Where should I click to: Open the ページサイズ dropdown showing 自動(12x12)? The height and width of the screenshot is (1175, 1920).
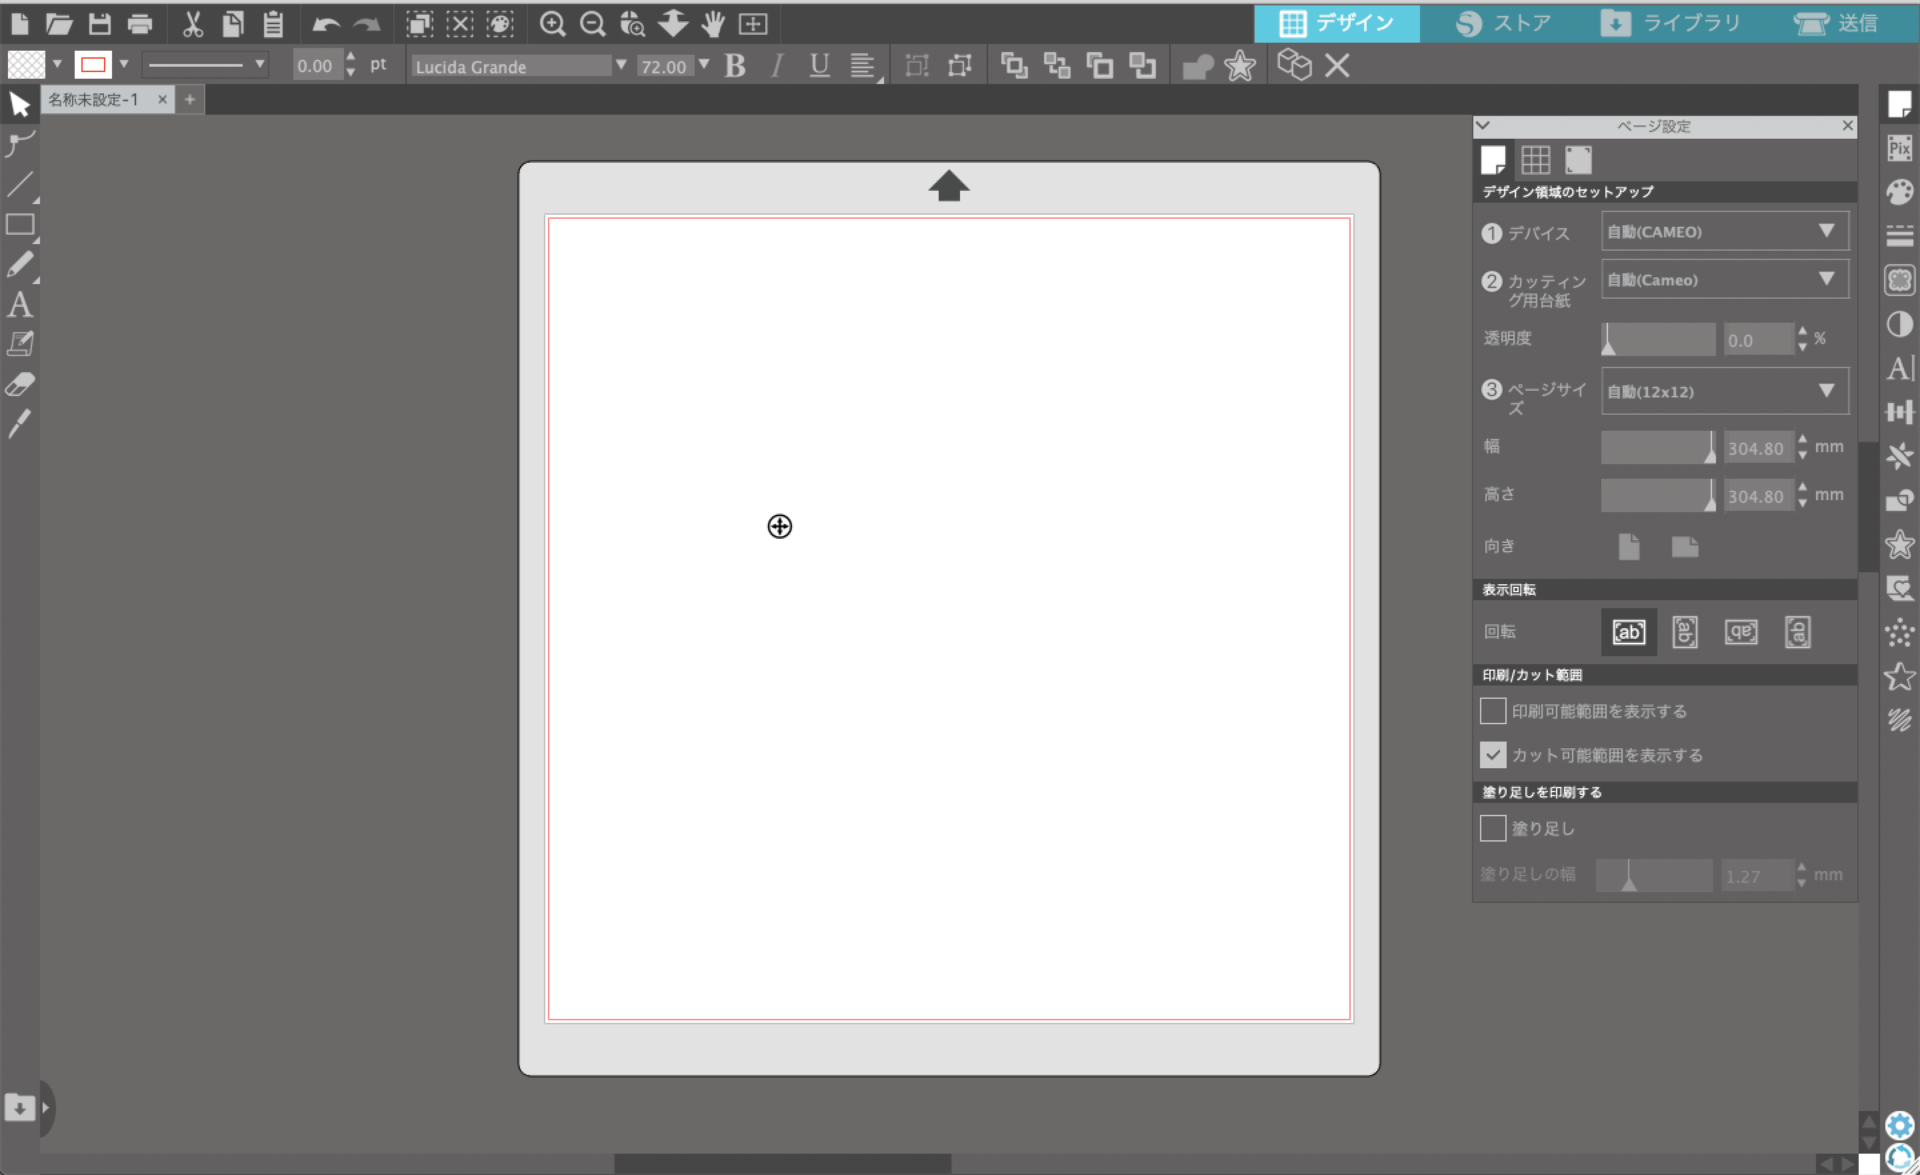1724,391
